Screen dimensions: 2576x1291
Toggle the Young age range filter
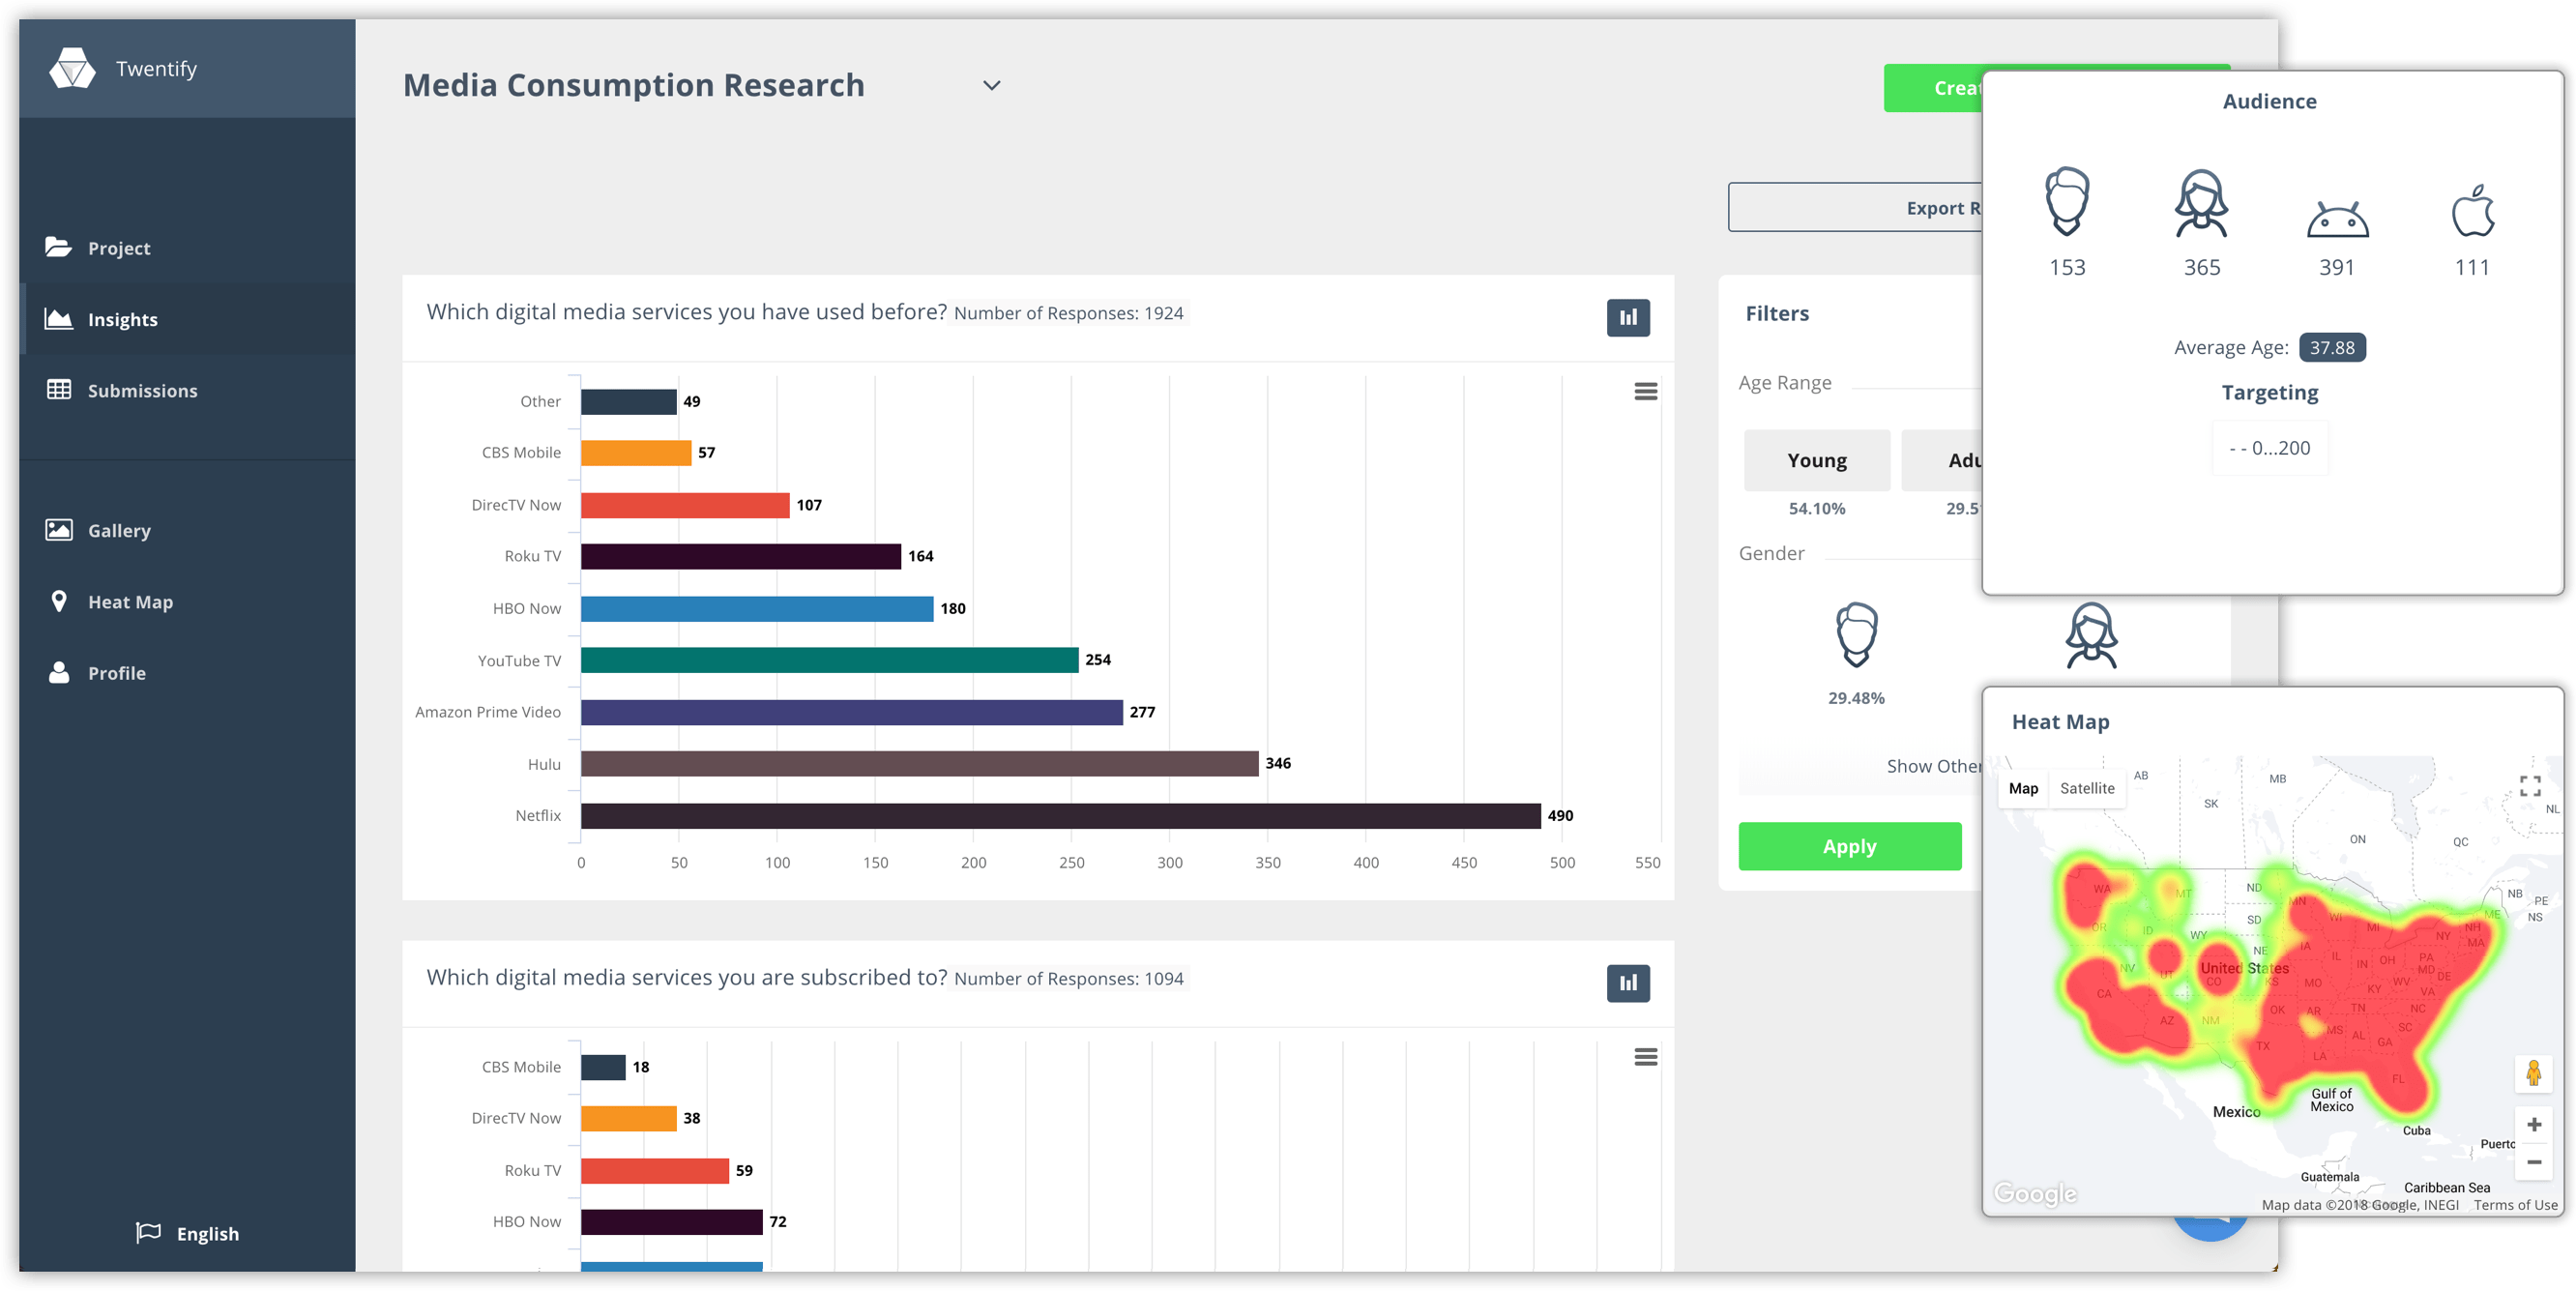(x=1816, y=460)
